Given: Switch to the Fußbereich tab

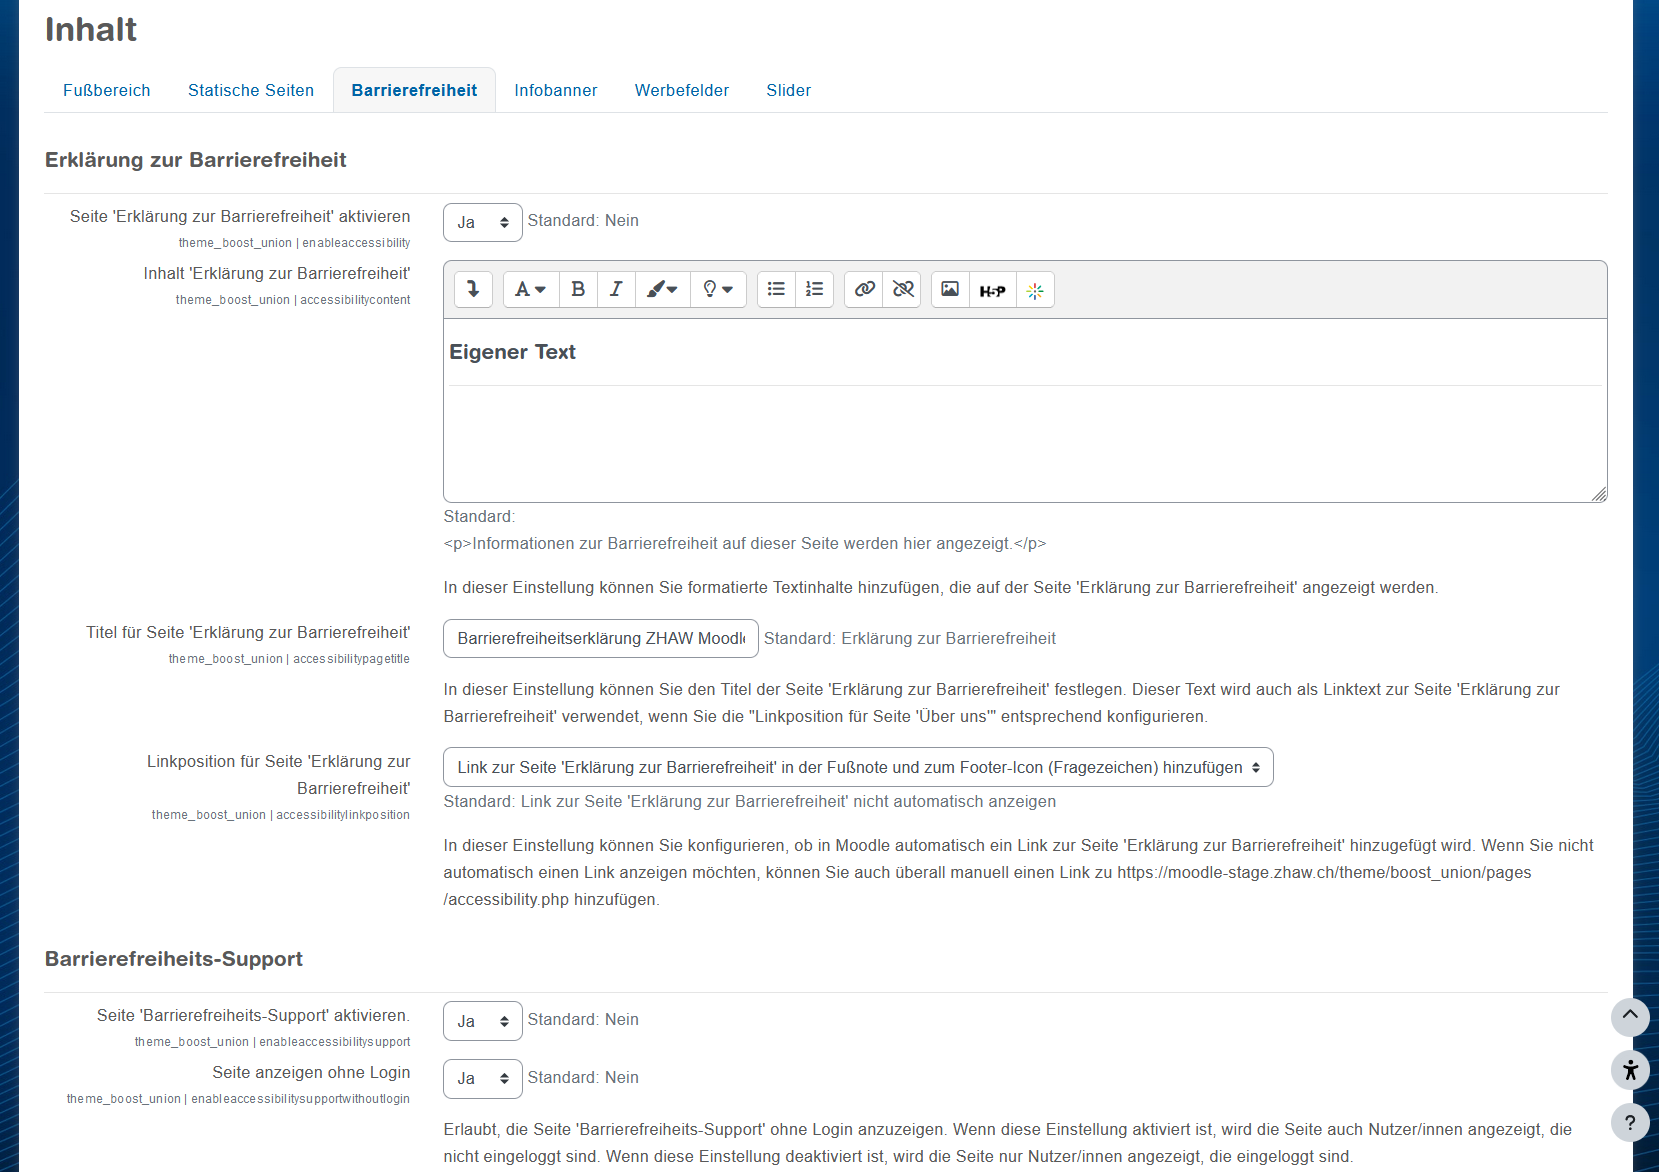Looking at the screenshot, I should click(107, 90).
